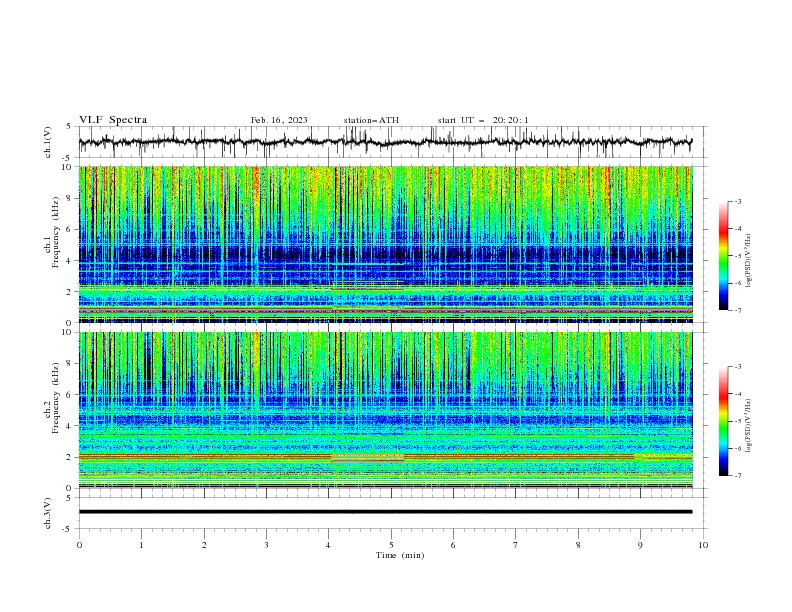Click the ch.1(V) waveform axis label
Image resolution: width=792 pixels, height=612 pixels.
(48, 142)
